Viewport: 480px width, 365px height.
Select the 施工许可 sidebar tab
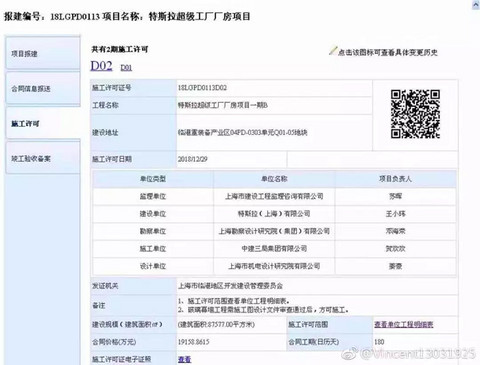pos(43,123)
